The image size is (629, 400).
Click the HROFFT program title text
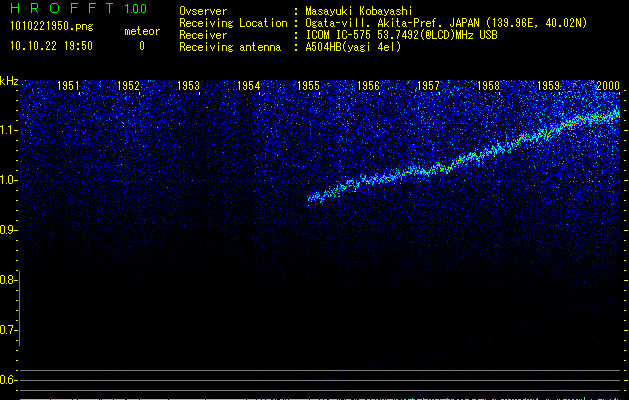point(62,8)
